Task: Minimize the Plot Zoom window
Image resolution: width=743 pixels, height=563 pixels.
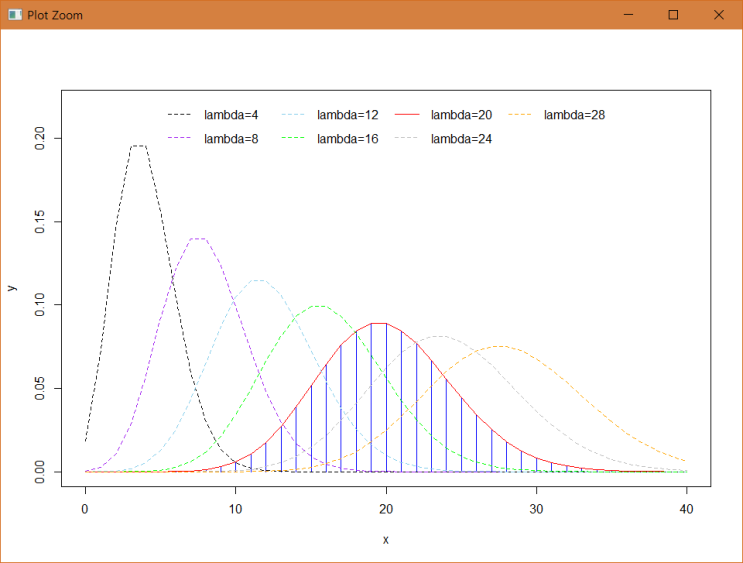Action: pos(628,15)
